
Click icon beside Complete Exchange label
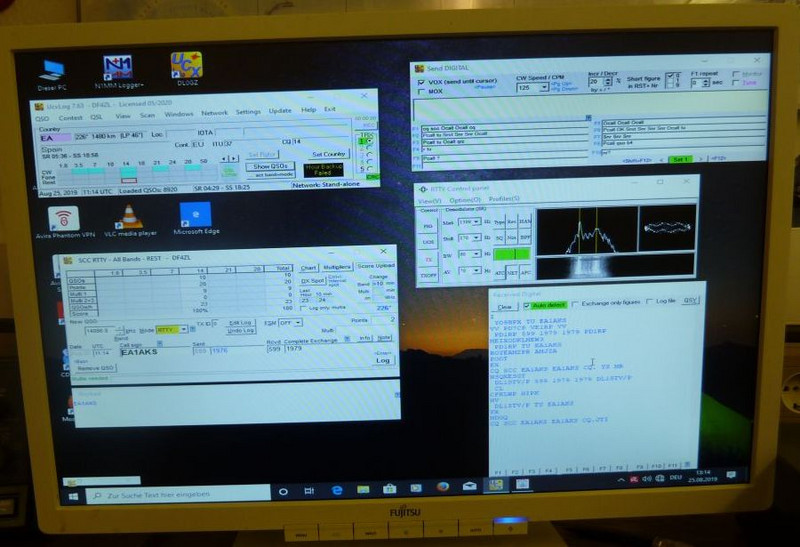(347, 339)
